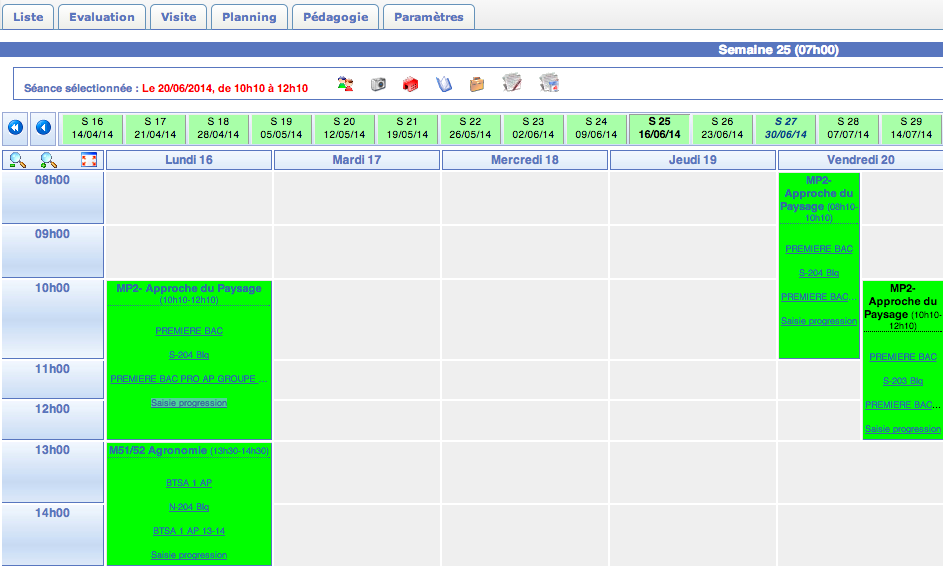Zoom out with the minus magnifier
The image size is (943, 568).
click(16, 160)
